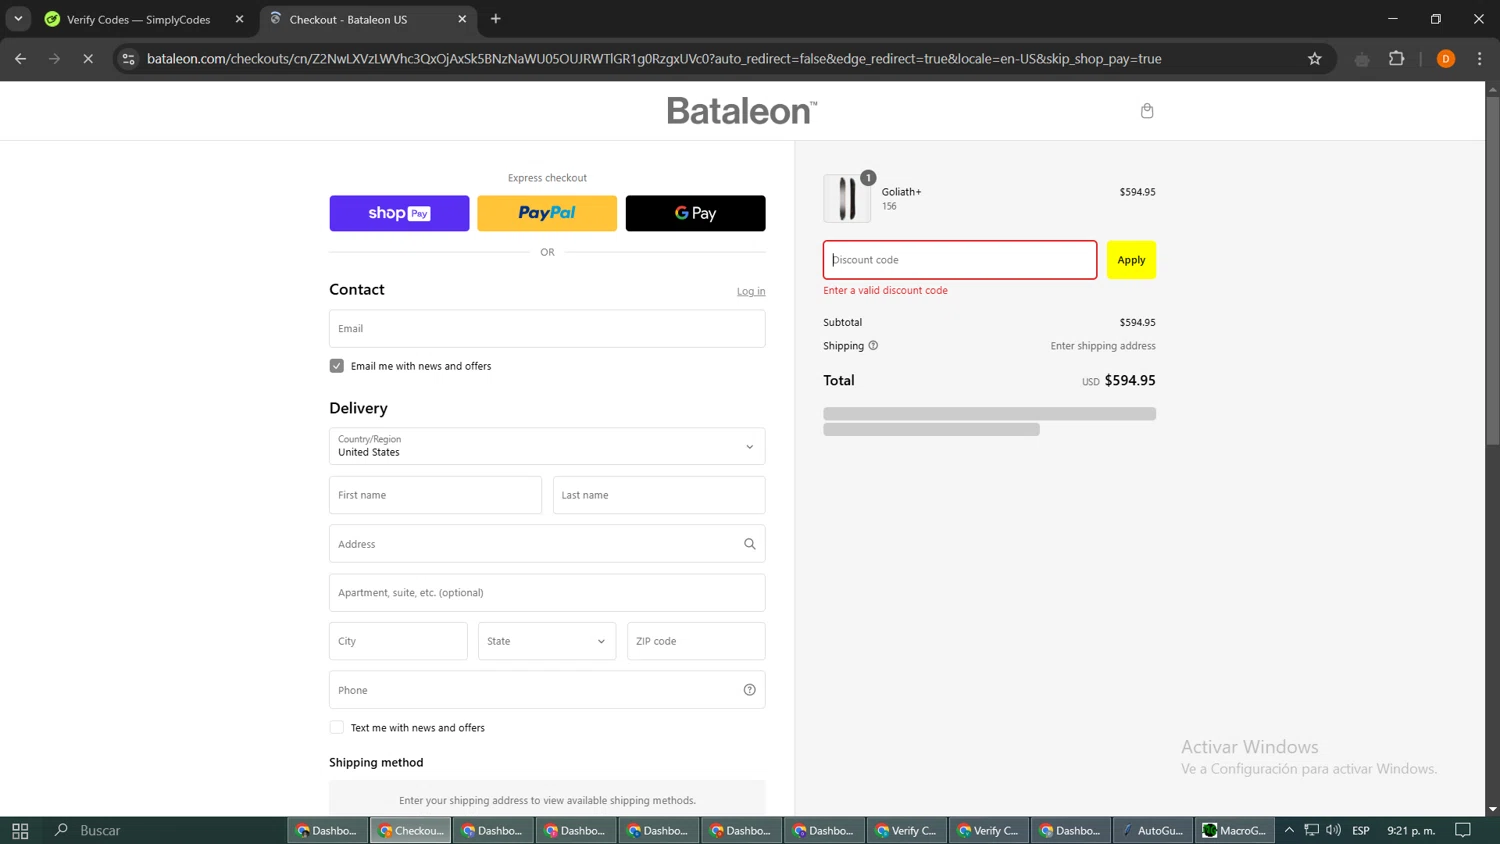Viewport: 1500px width, 844px height.
Task: Open the browser Extensions puzzle icon
Action: tap(1397, 59)
